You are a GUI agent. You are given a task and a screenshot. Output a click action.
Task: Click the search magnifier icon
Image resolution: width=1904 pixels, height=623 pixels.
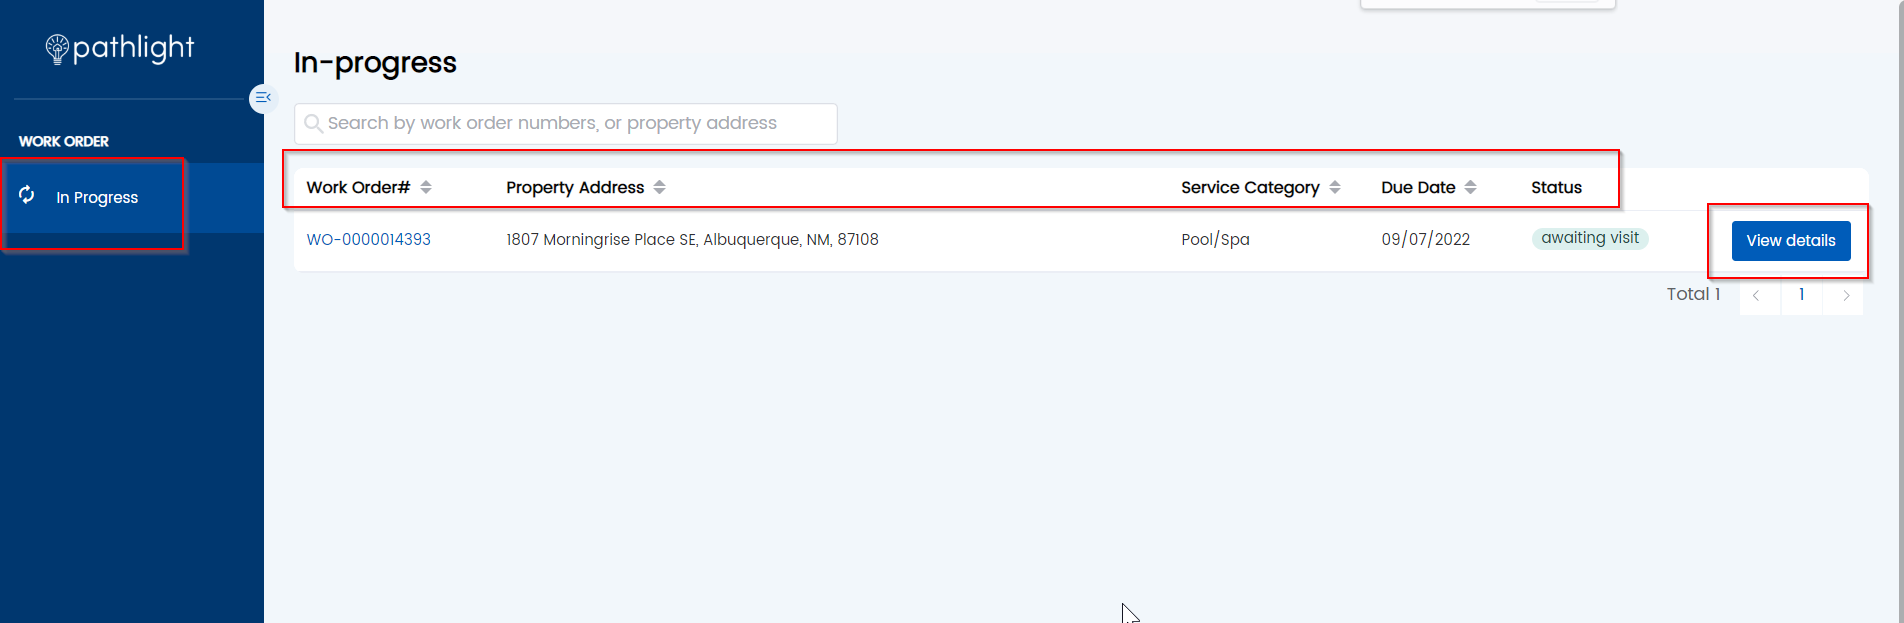pyautogui.click(x=313, y=123)
